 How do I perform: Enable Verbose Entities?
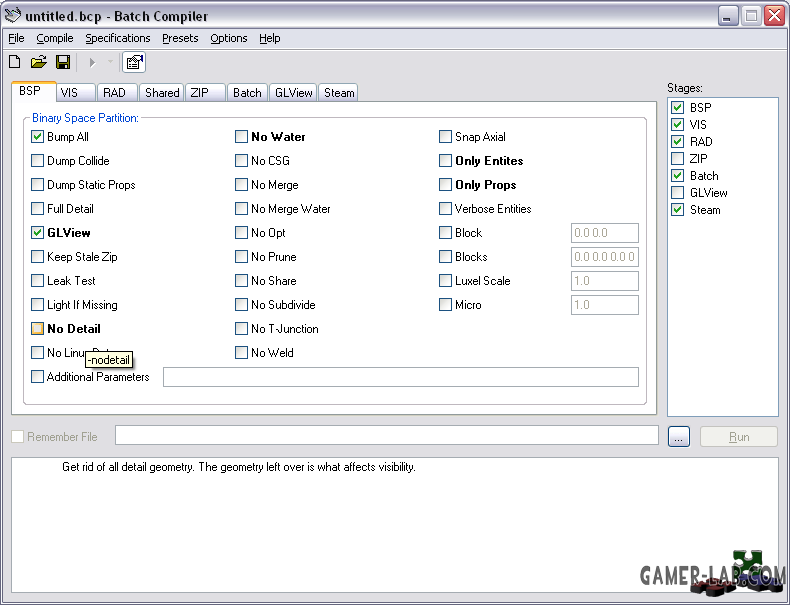click(x=445, y=209)
